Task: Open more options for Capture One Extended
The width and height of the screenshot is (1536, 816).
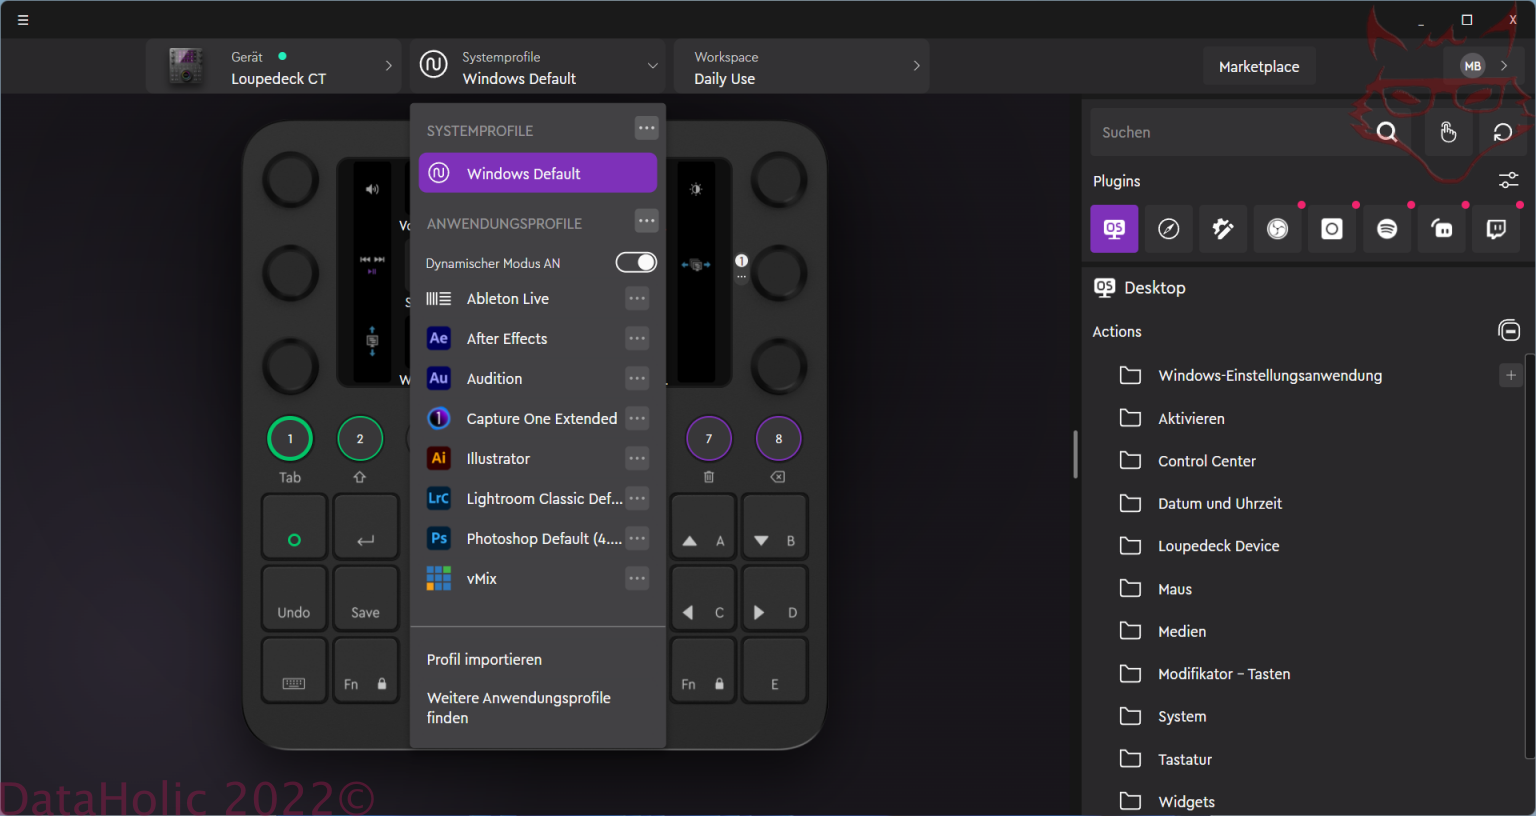Action: [x=637, y=418]
